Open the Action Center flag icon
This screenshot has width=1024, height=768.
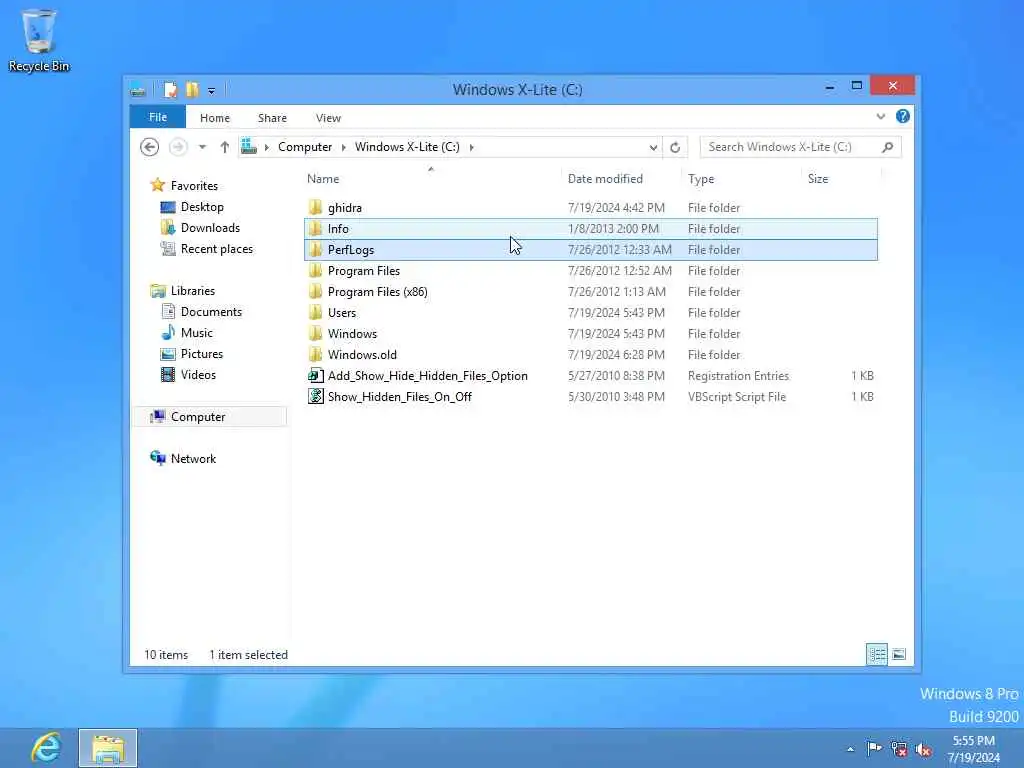(x=874, y=748)
